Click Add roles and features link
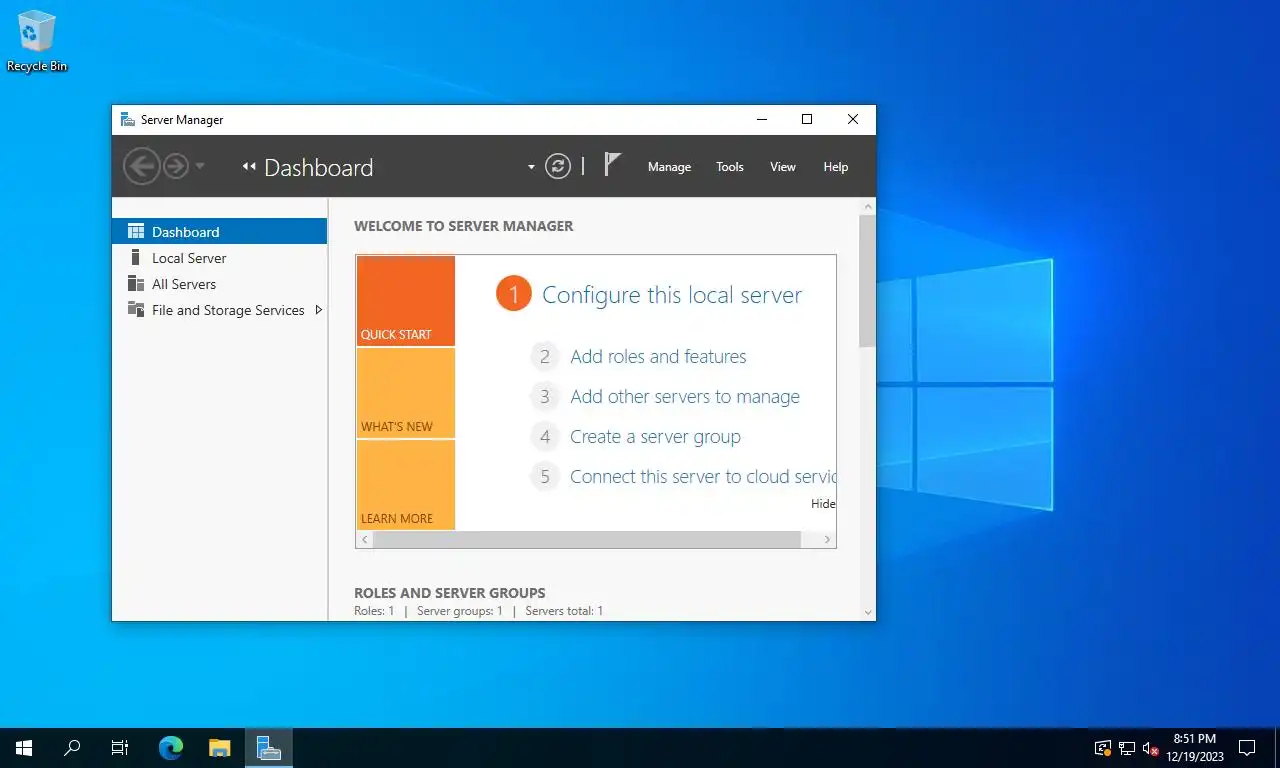The image size is (1280, 768). coord(658,356)
